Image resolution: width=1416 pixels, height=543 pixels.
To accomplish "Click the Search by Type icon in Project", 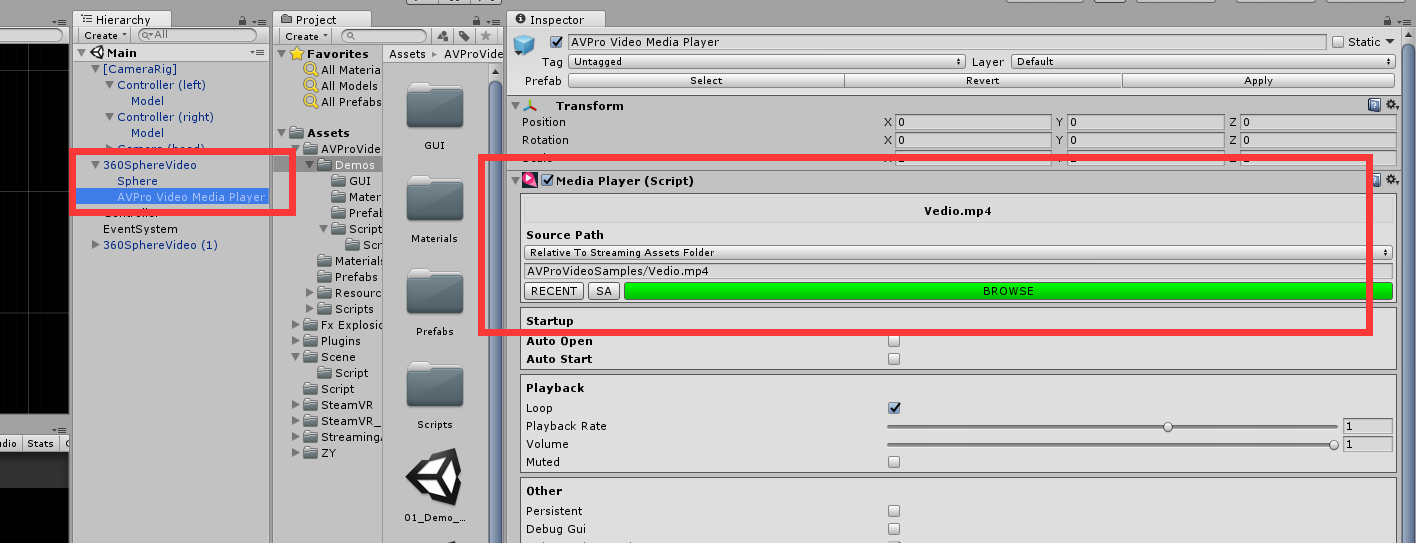I will pyautogui.click(x=443, y=36).
